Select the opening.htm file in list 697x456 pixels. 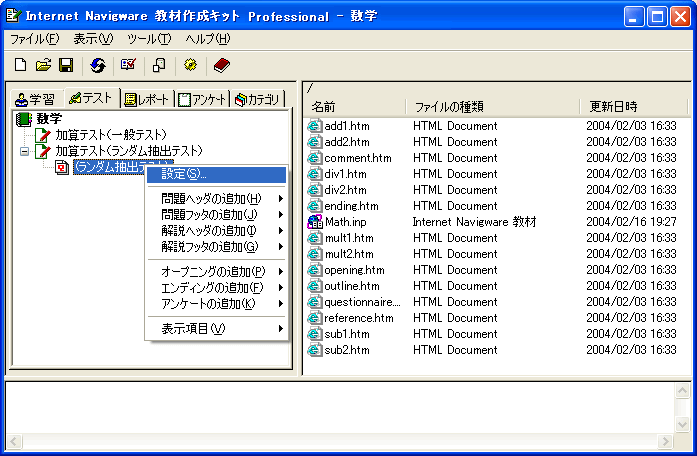[x=354, y=270]
